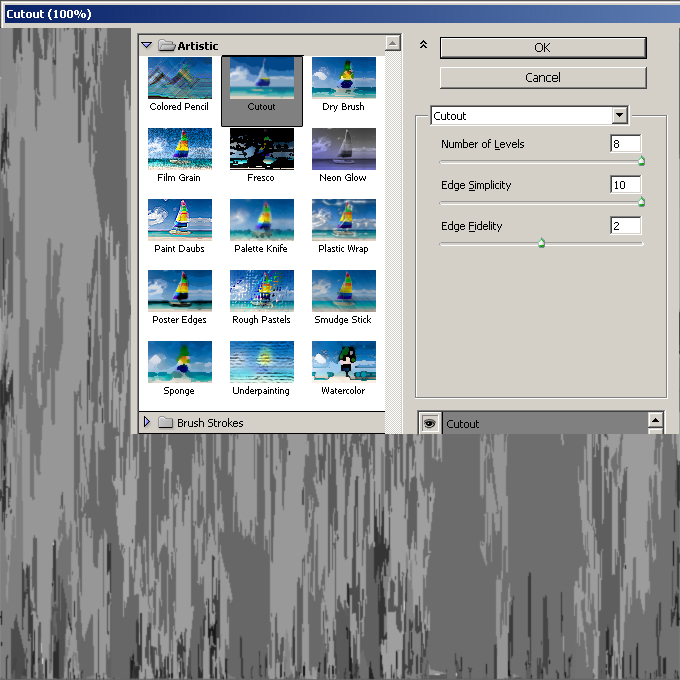Screen dimensions: 680x680
Task: Click the Edge Fidelity slider handle
Action: pos(542,242)
